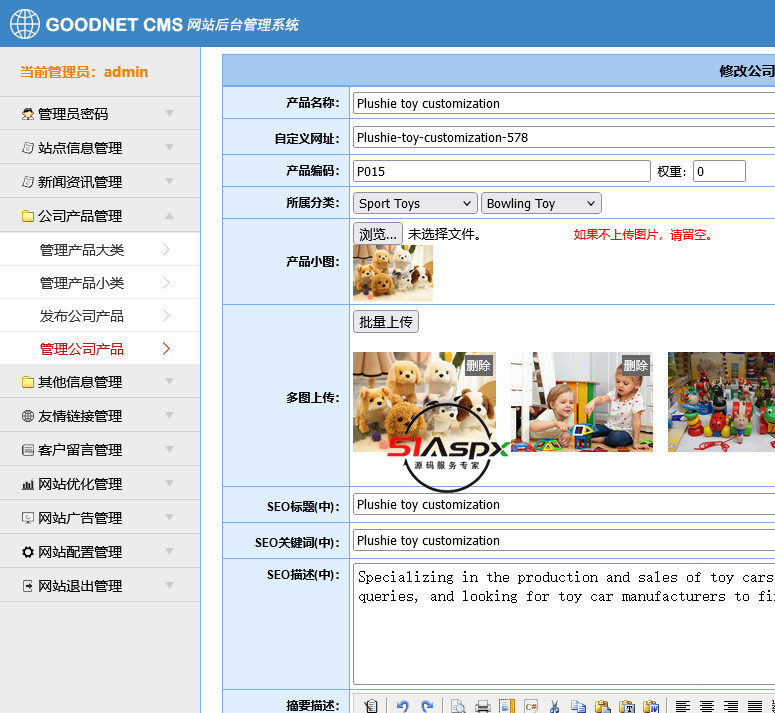
Task: Open the Sport Toys category dropdown
Action: click(415, 203)
